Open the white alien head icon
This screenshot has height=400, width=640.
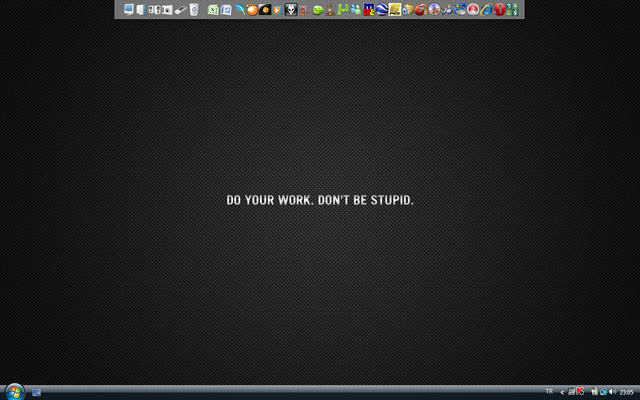[x=291, y=9]
